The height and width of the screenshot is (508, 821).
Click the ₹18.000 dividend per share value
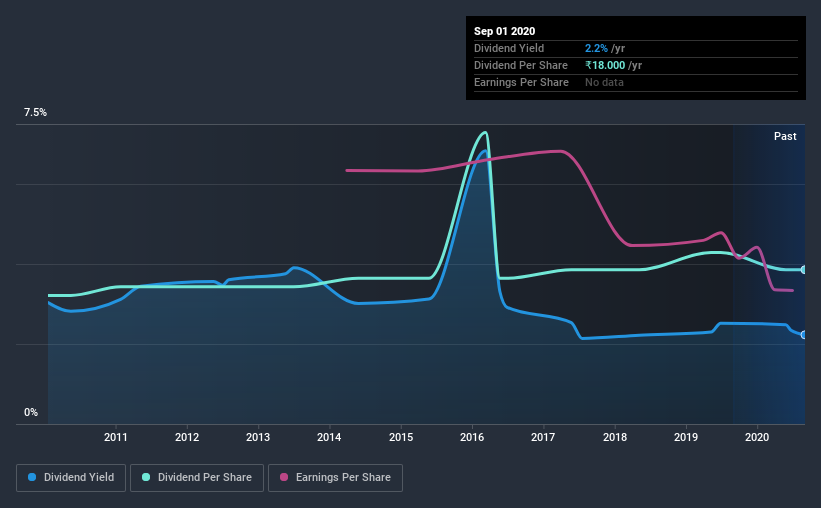pos(605,65)
